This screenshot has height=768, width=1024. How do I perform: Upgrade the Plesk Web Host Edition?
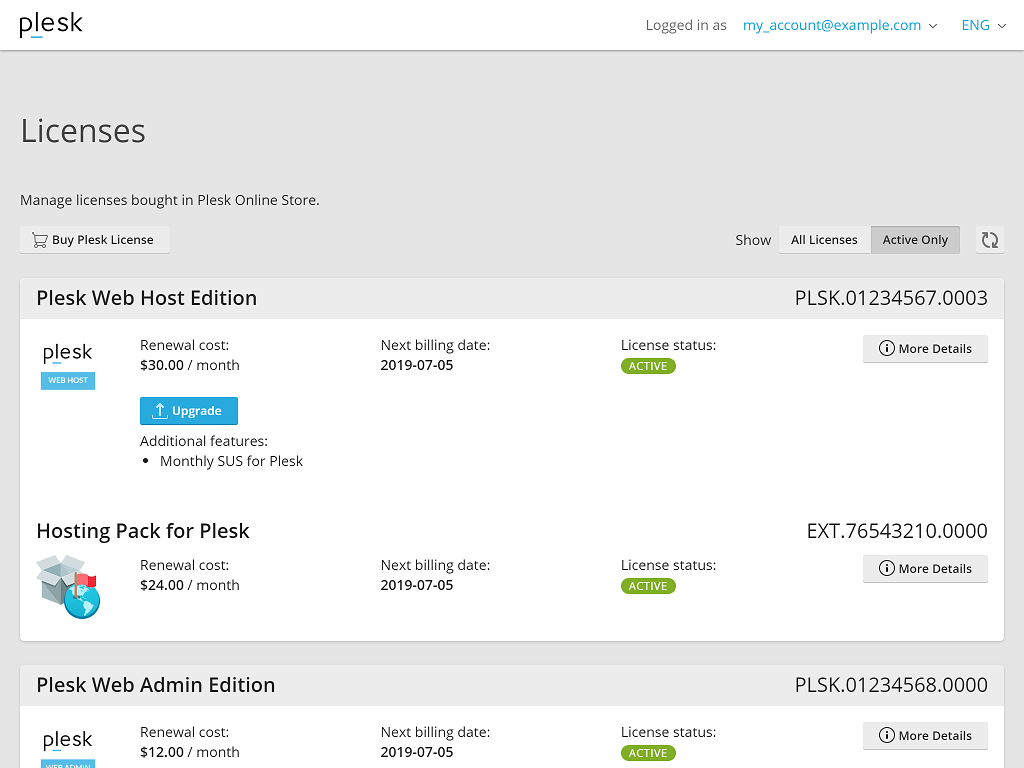(x=189, y=411)
